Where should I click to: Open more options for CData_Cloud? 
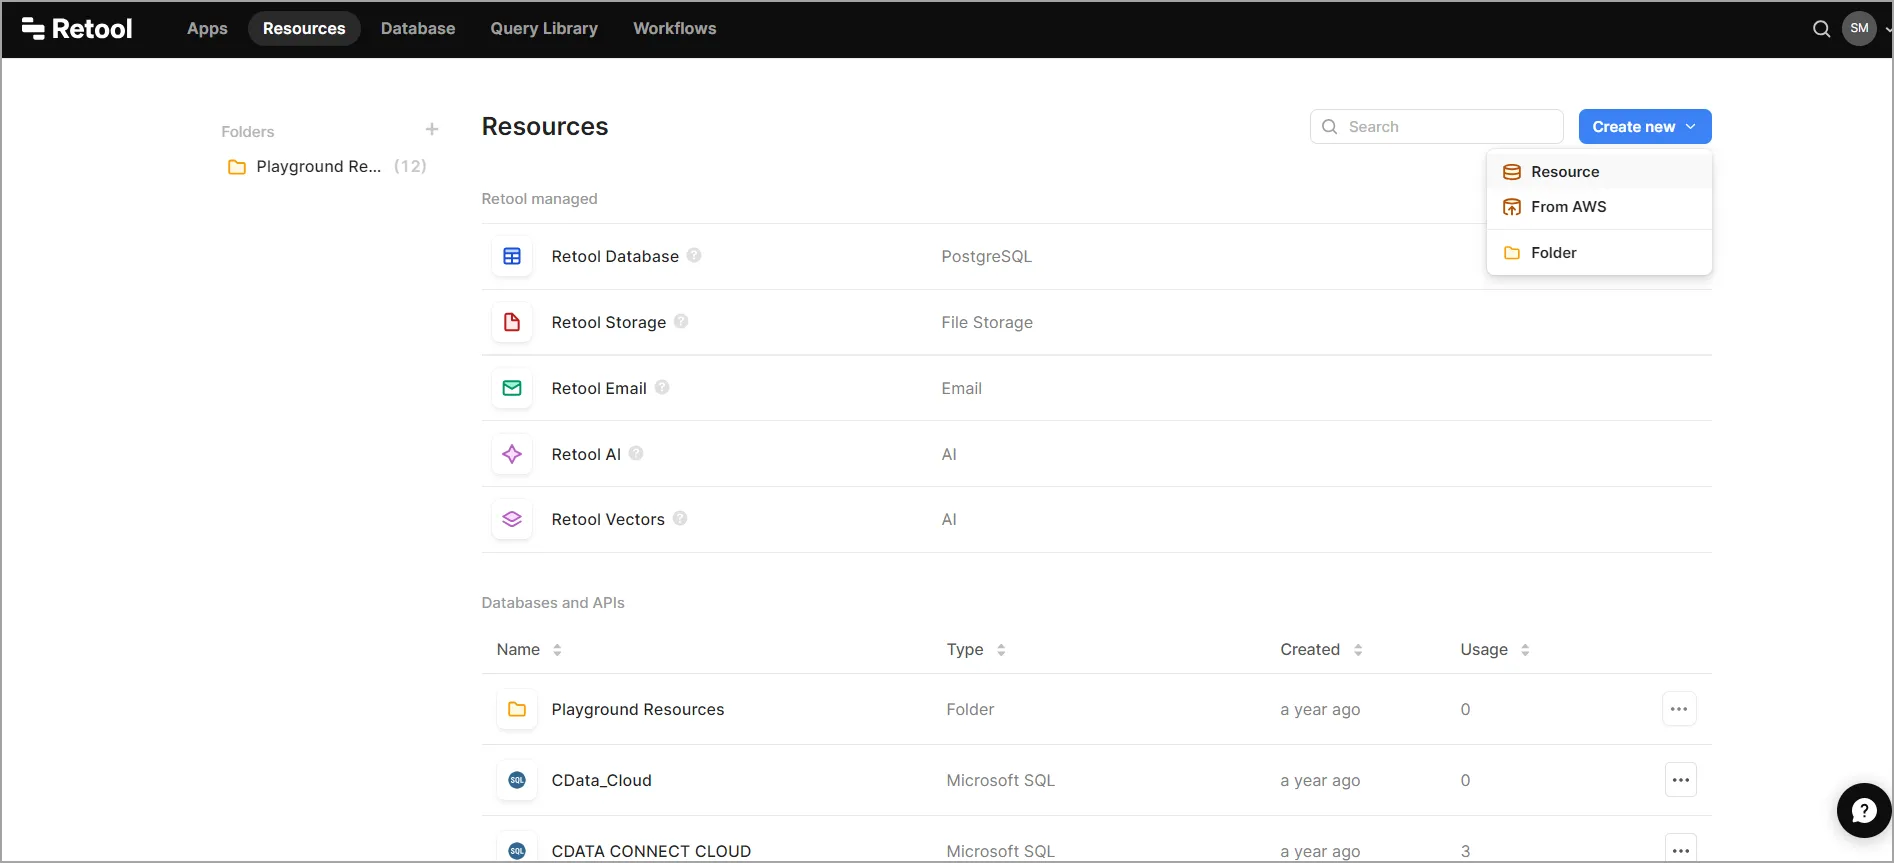(x=1680, y=780)
